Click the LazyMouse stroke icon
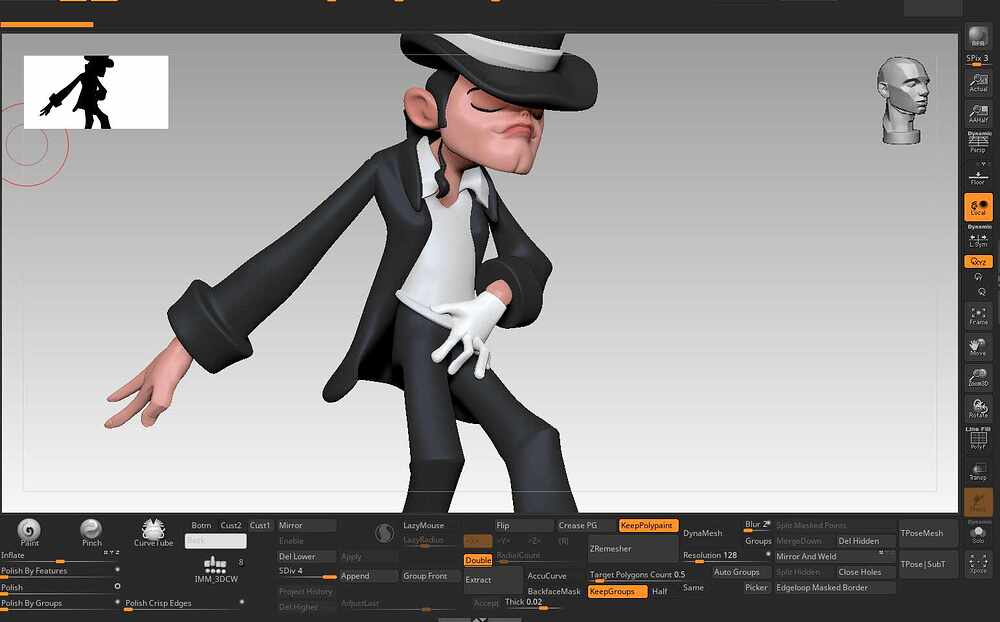Screen dimensions: 1000x622 click(385, 533)
